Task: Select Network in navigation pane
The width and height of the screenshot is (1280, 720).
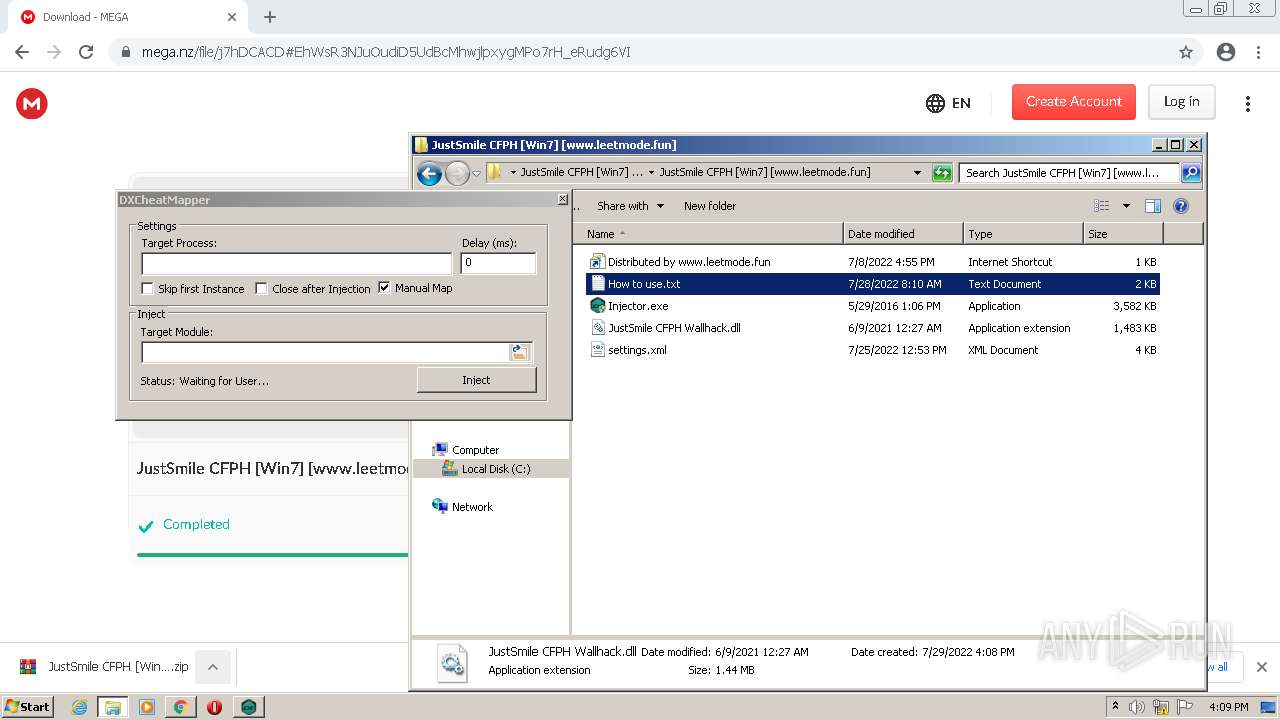Action: (472, 507)
